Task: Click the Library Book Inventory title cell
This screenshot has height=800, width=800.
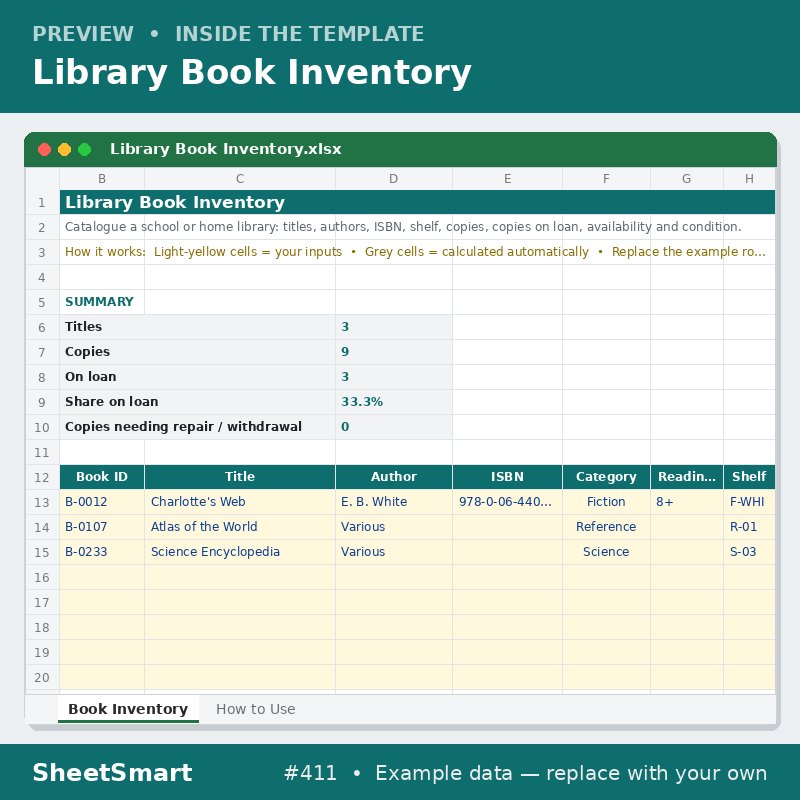Action: tap(417, 203)
